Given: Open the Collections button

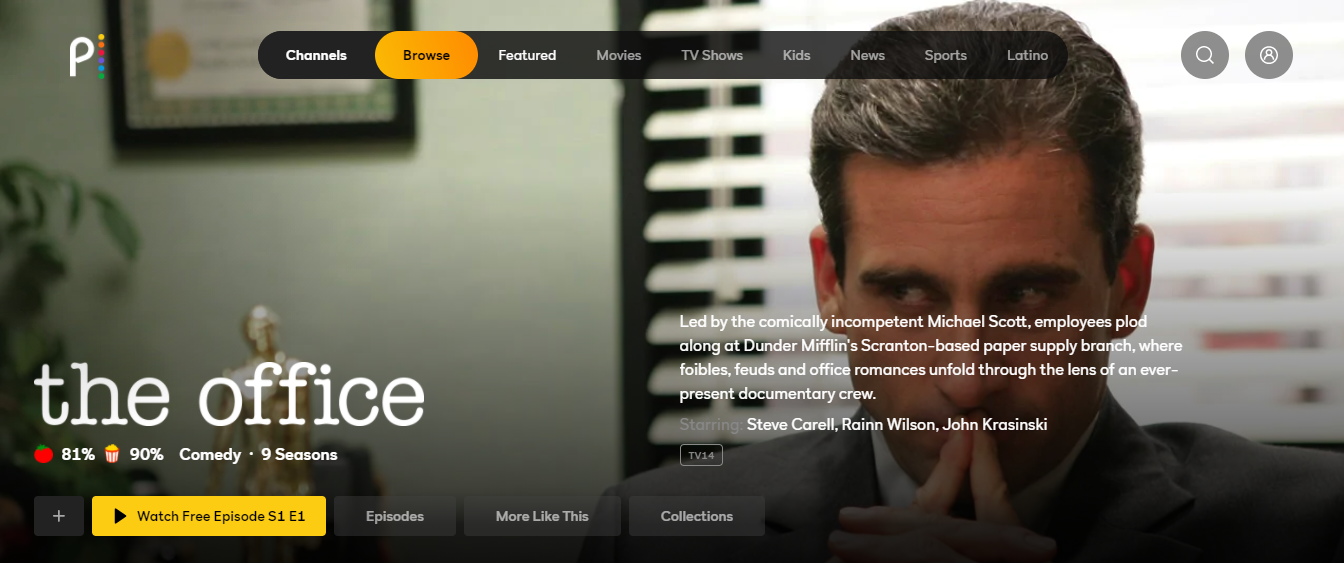Looking at the screenshot, I should (x=697, y=516).
